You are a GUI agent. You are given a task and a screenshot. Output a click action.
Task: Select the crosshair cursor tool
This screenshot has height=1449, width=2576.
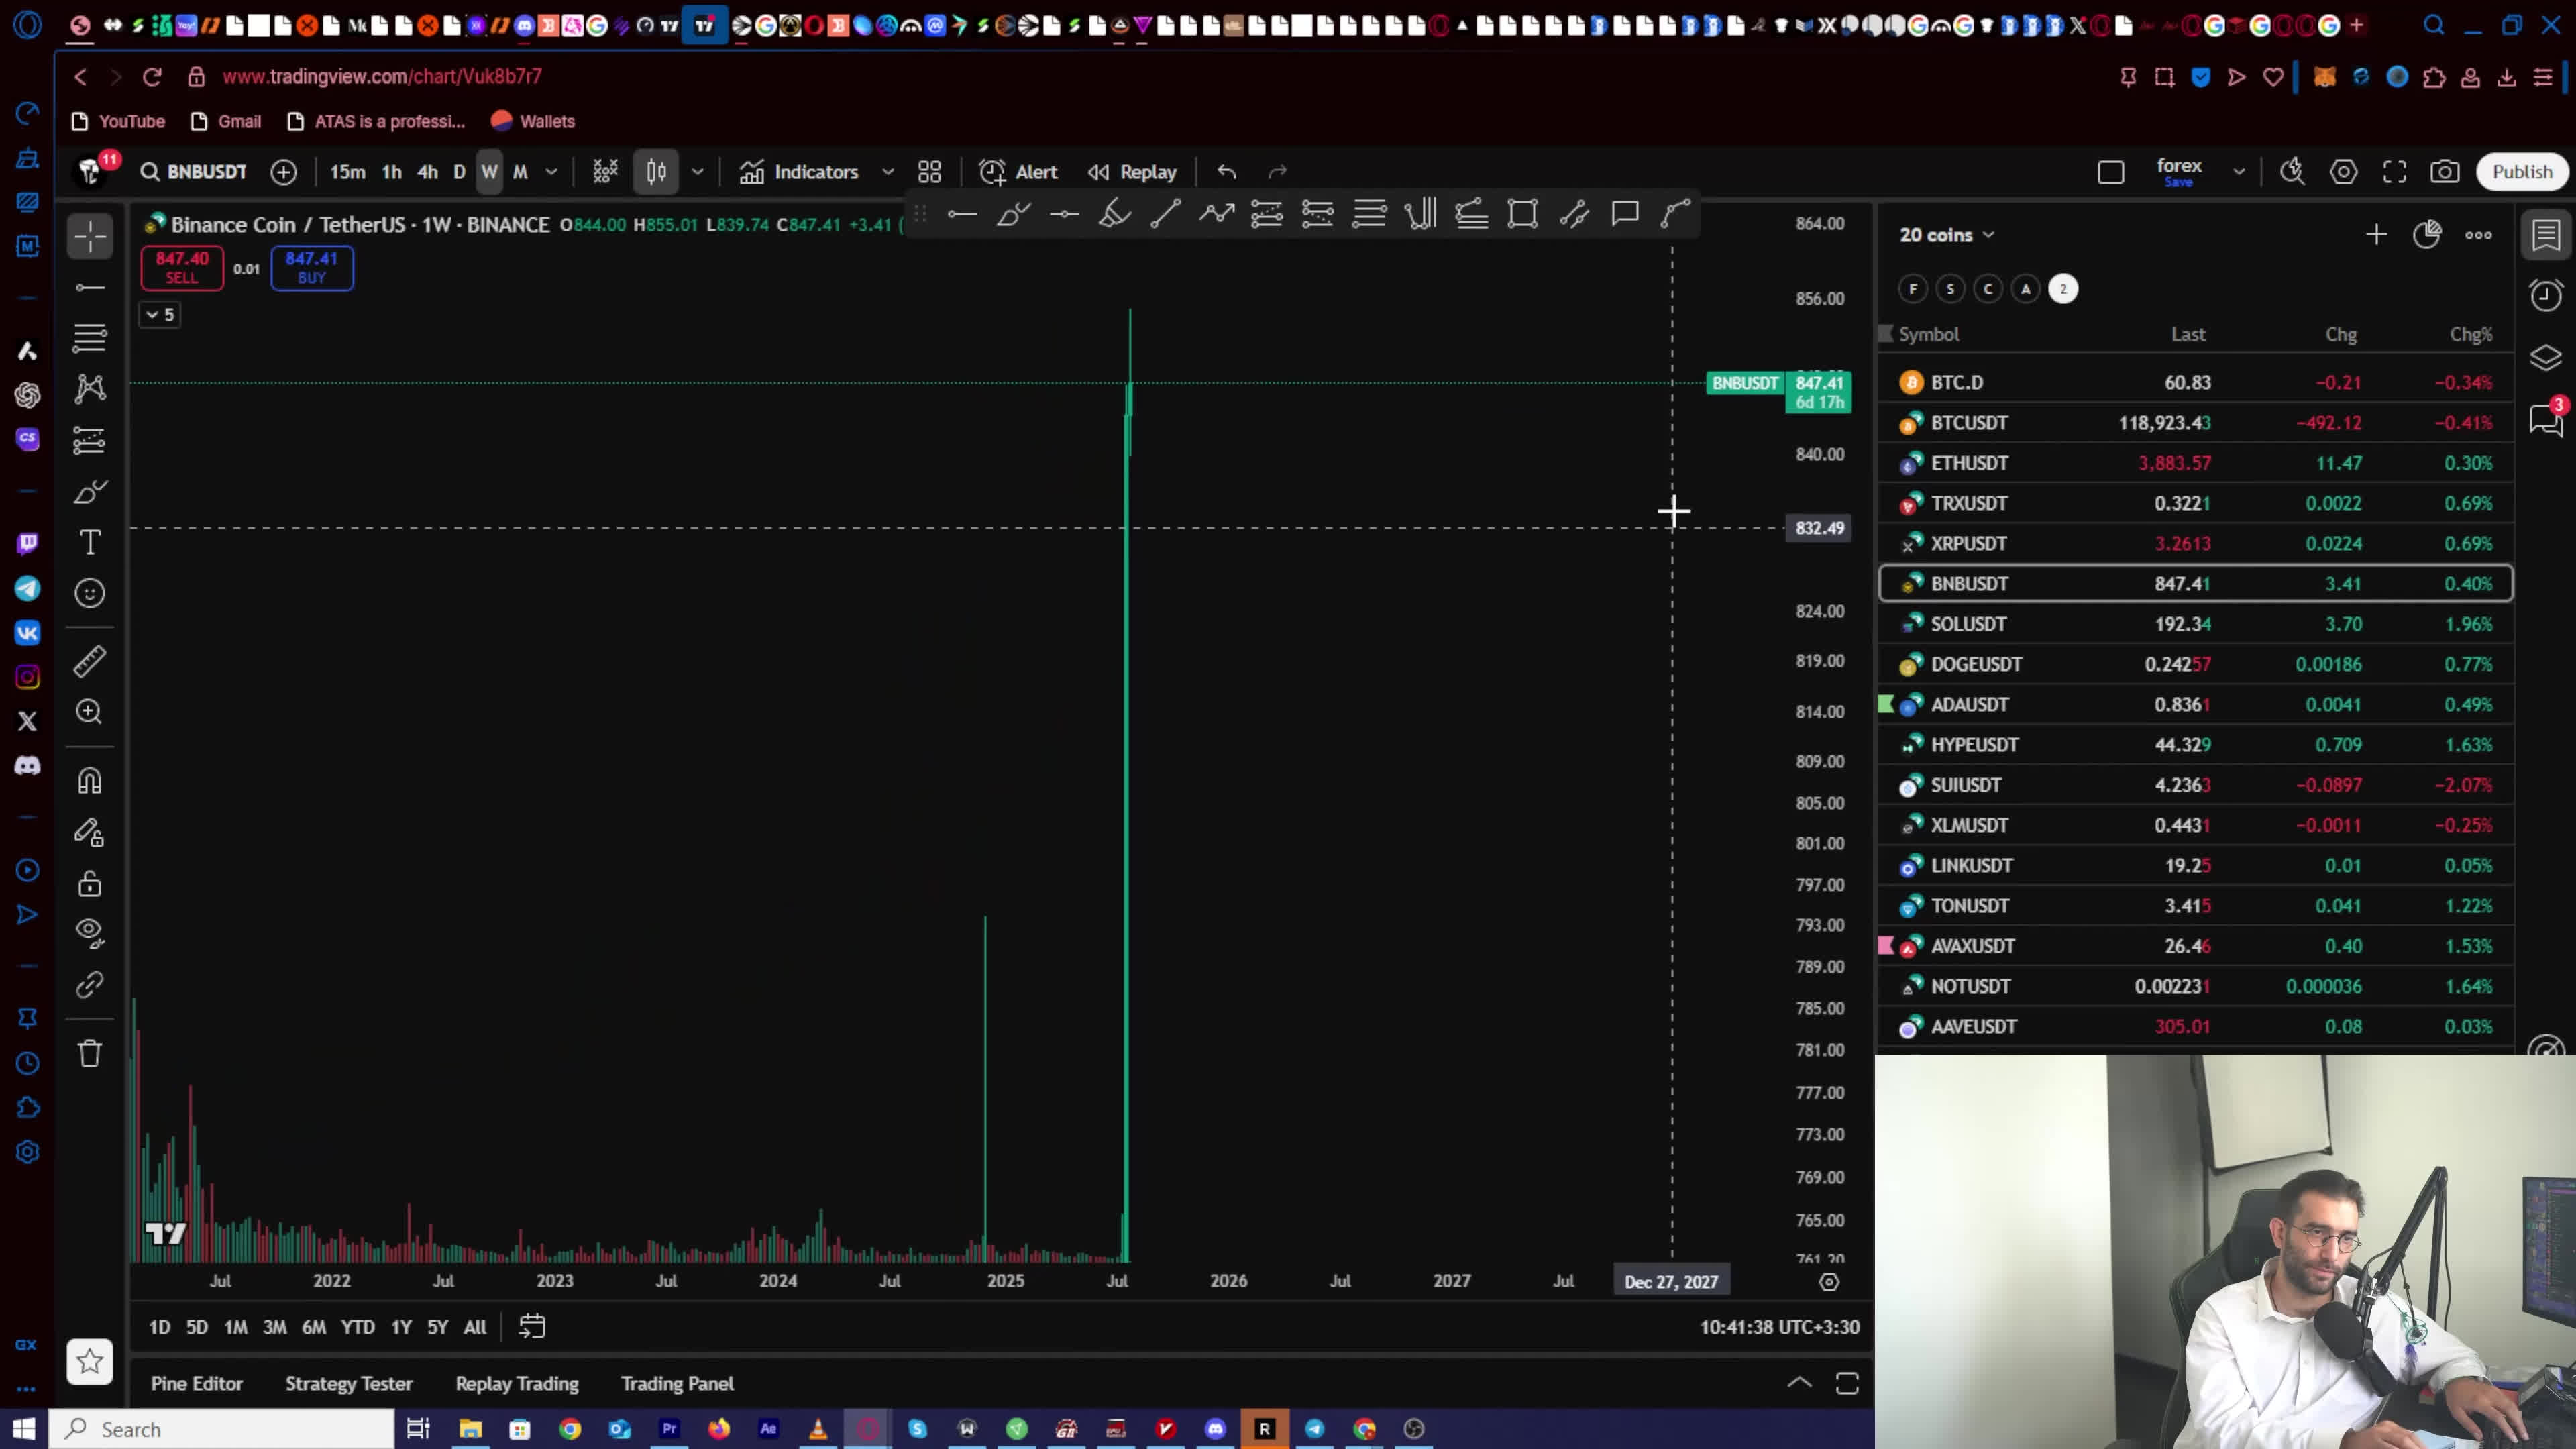click(x=90, y=237)
